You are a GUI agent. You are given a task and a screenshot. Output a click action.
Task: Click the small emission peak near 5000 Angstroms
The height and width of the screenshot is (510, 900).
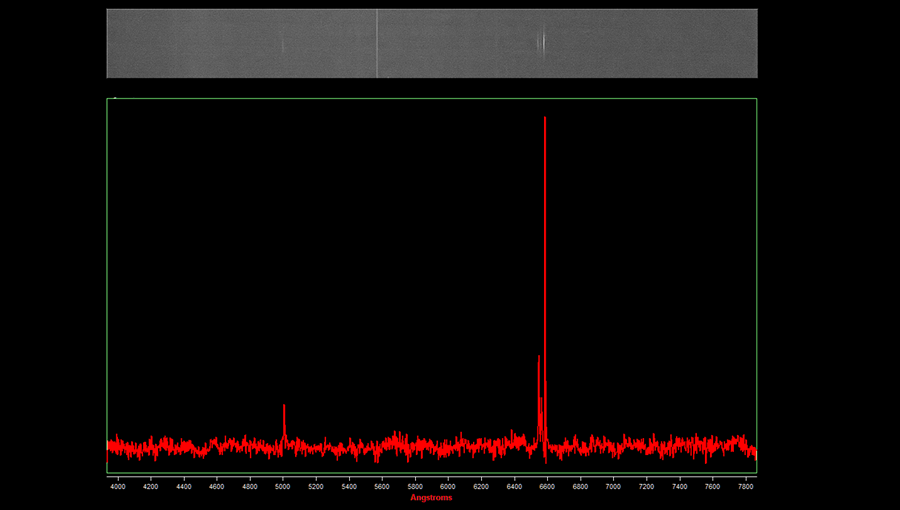pos(284,407)
